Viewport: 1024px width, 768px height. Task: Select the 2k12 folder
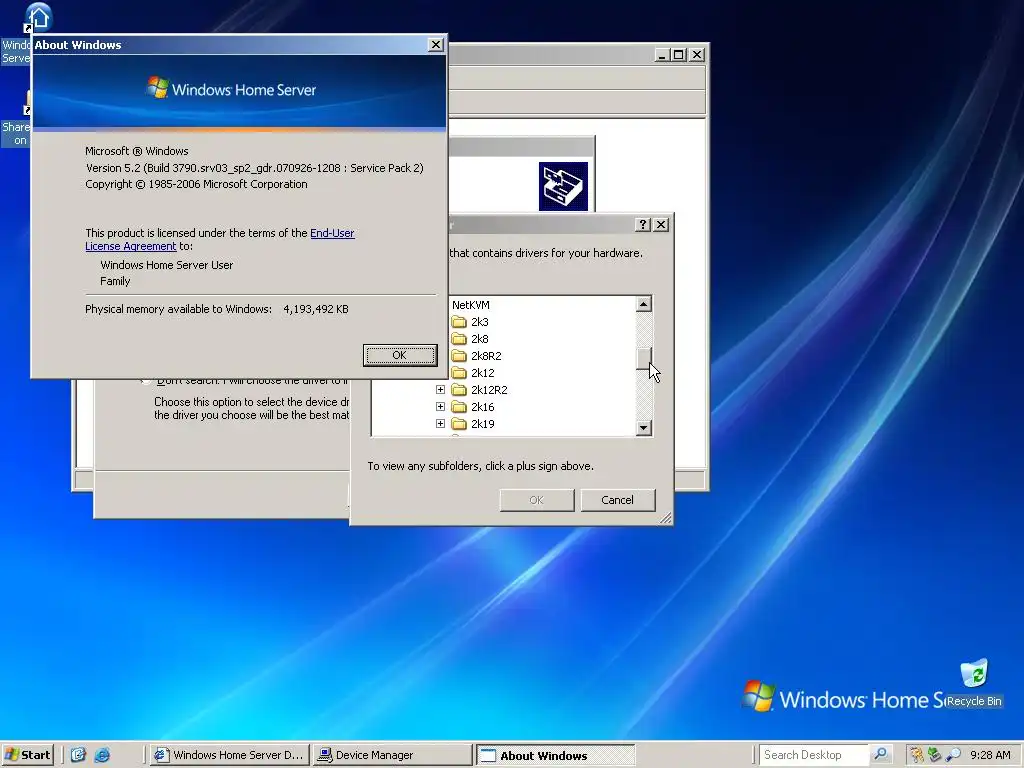tap(482, 373)
